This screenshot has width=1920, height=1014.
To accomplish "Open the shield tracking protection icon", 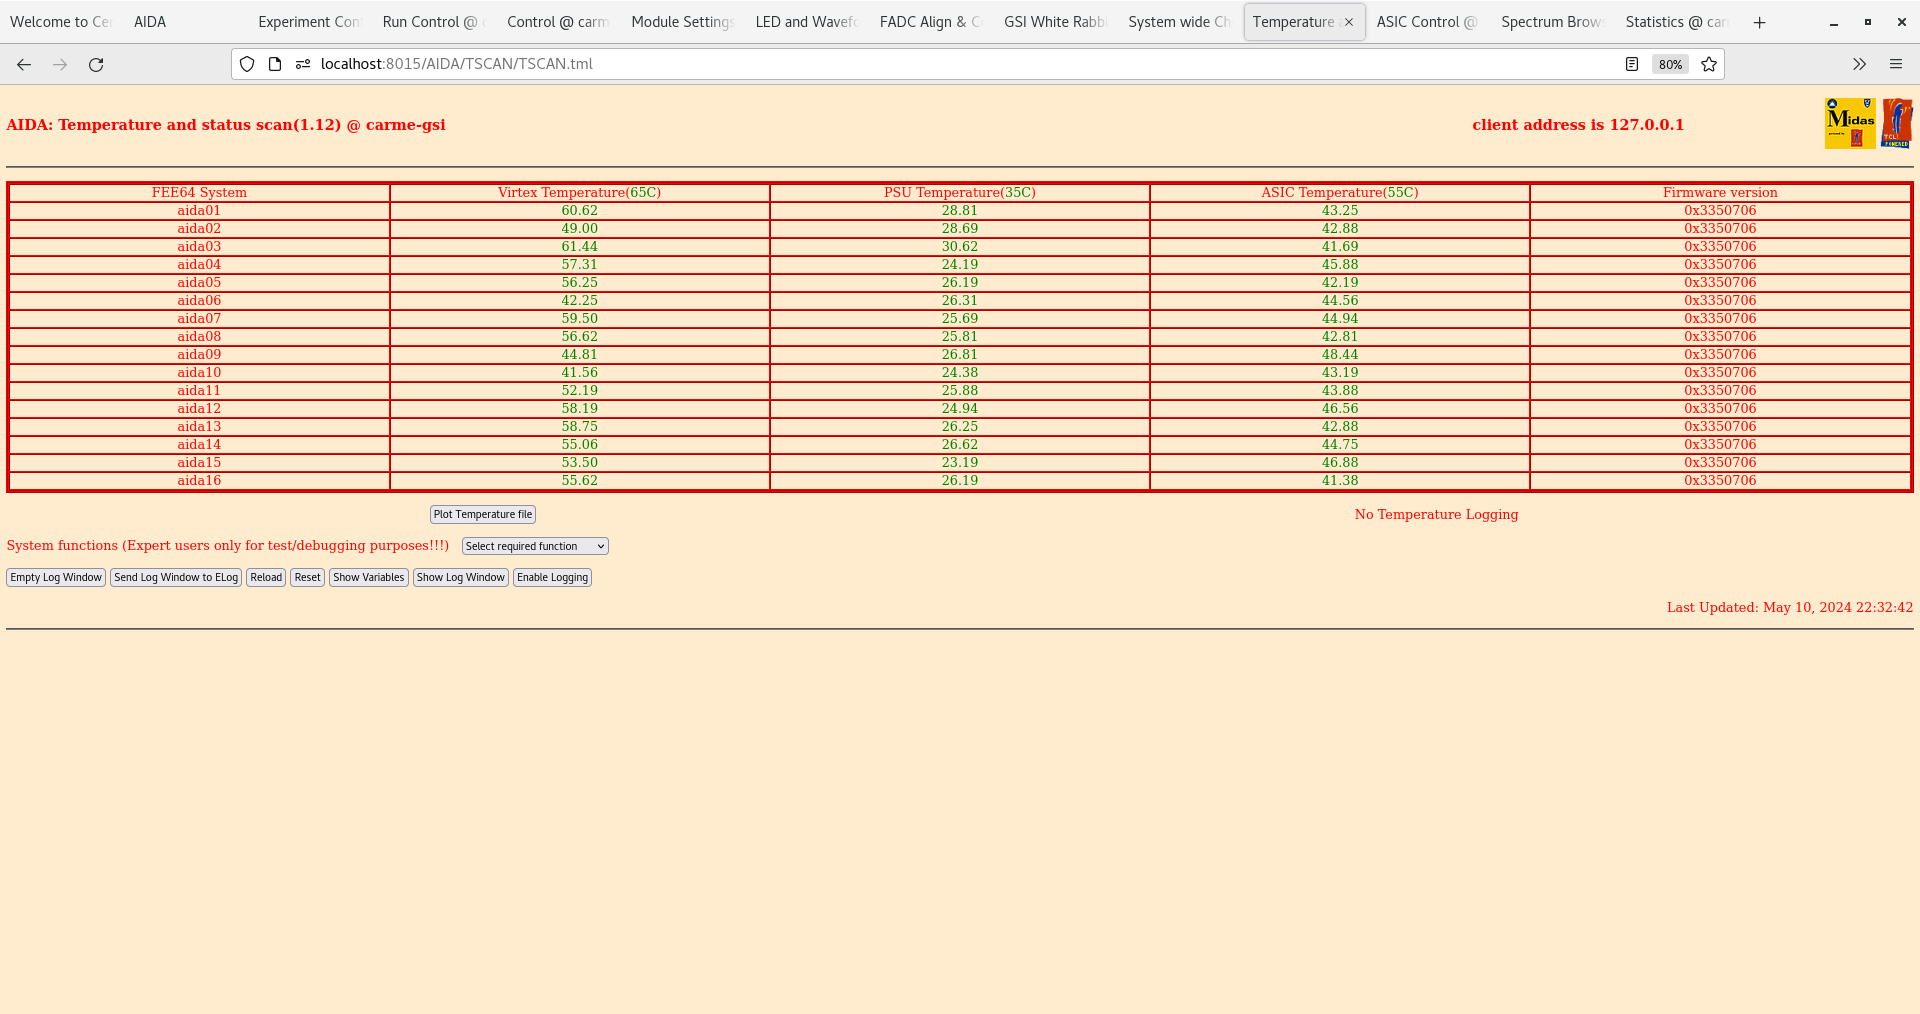I will point(246,64).
